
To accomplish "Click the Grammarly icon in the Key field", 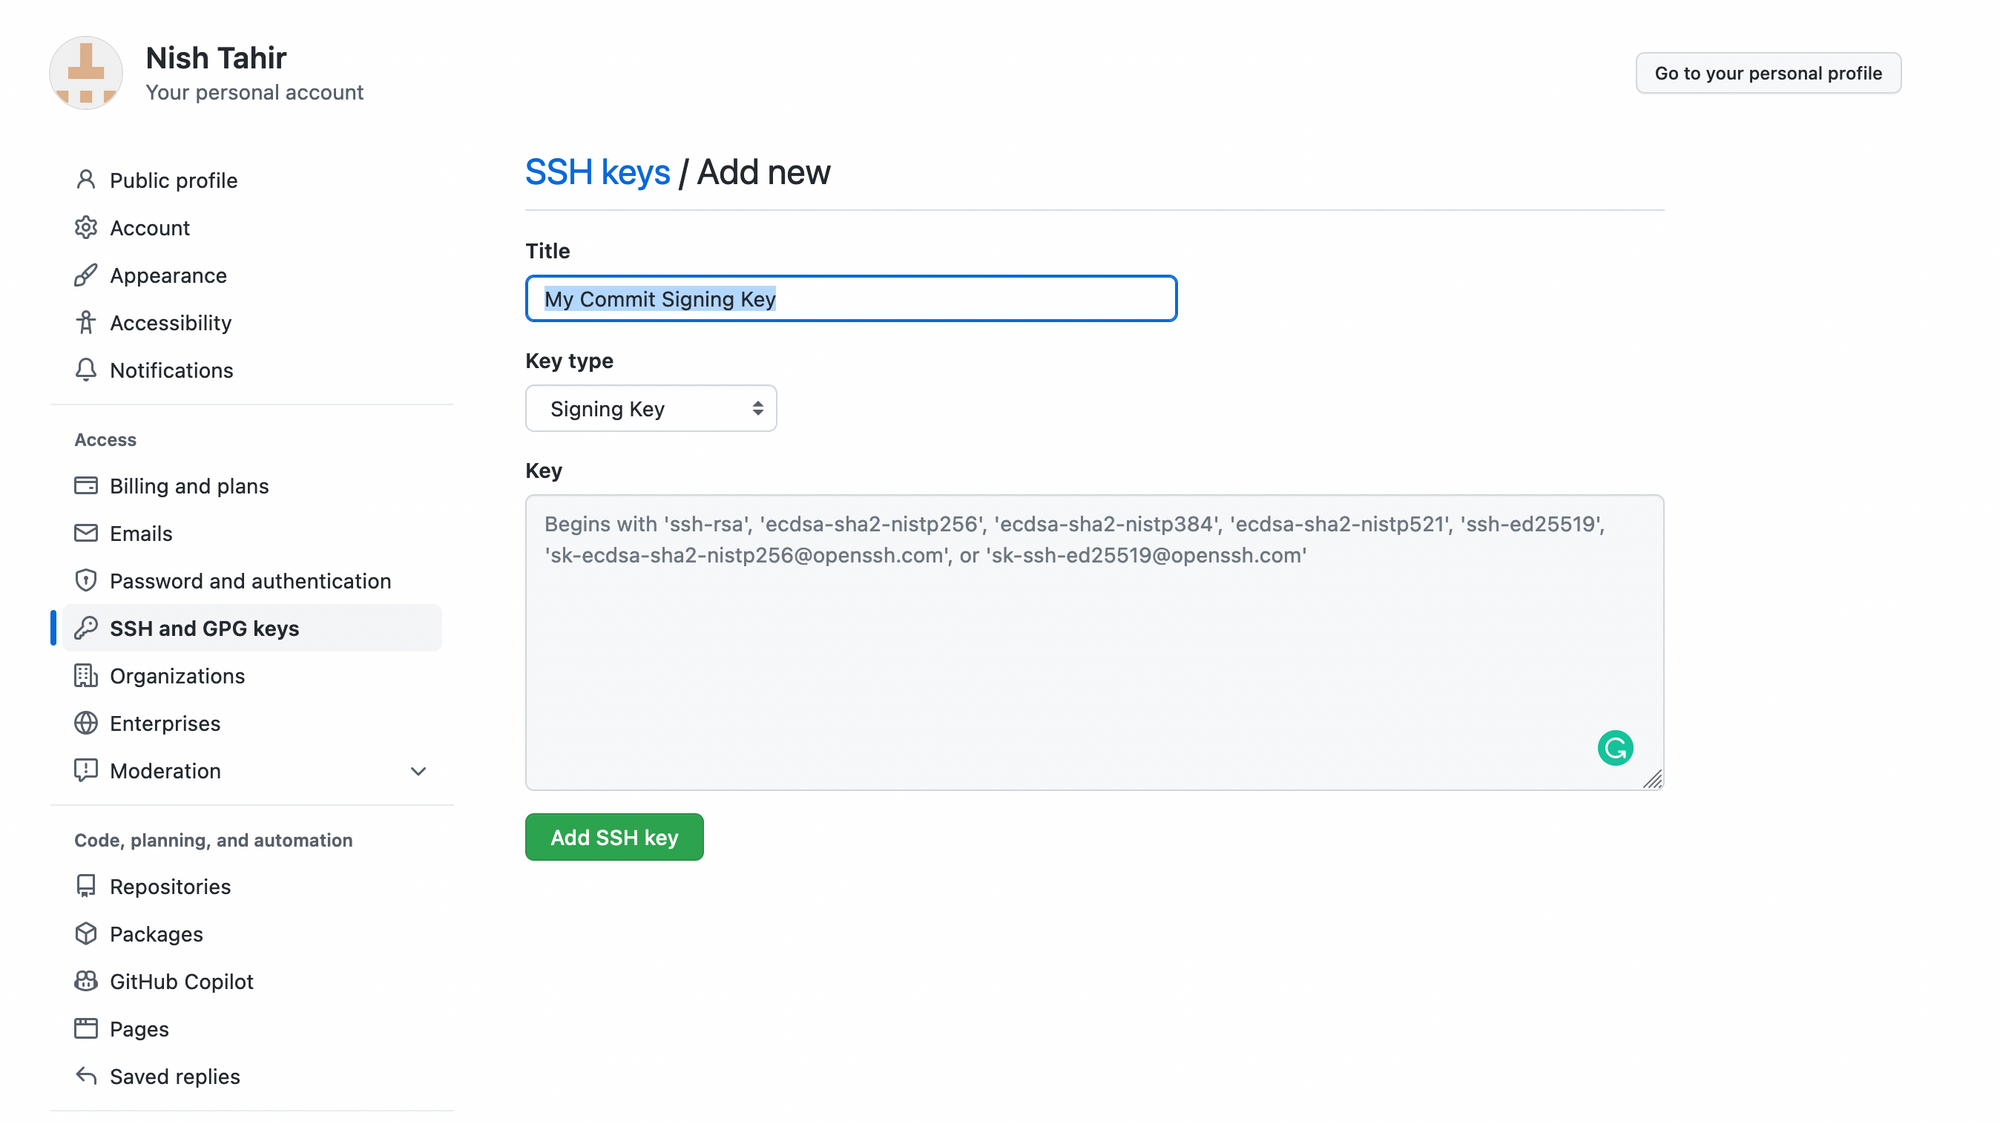I will coord(1615,747).
